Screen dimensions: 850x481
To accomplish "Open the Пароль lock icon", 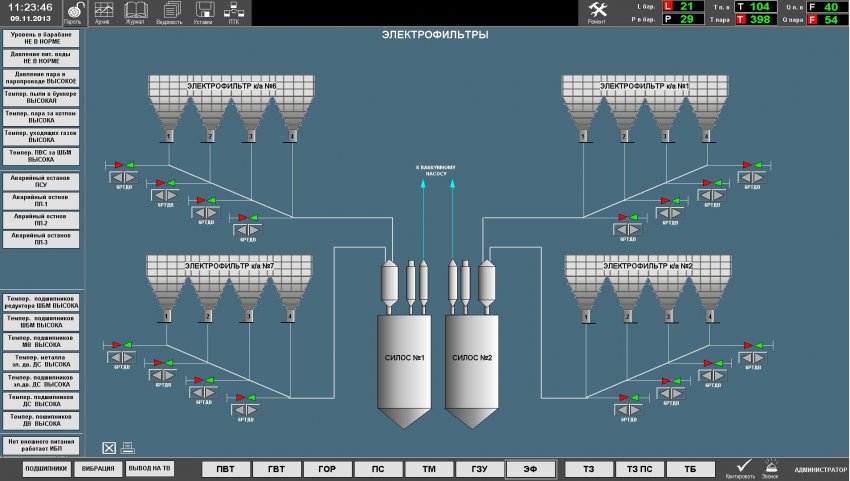I will (73, 12).
